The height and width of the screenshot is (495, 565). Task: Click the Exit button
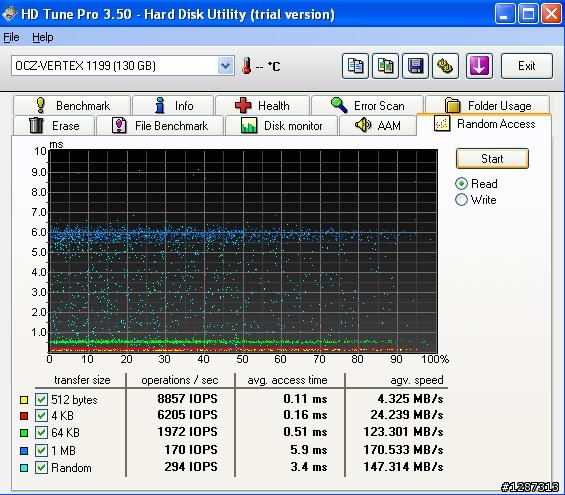pyautogui.click(x=526, y=66)
